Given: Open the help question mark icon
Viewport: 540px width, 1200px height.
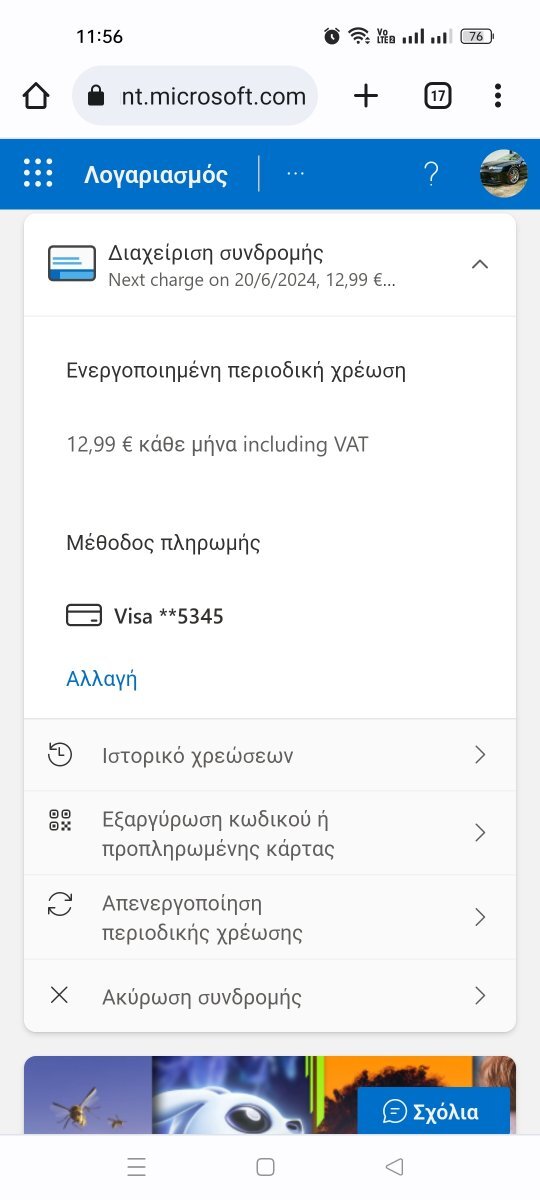Looking at the screenshot, I should [431, 174].
